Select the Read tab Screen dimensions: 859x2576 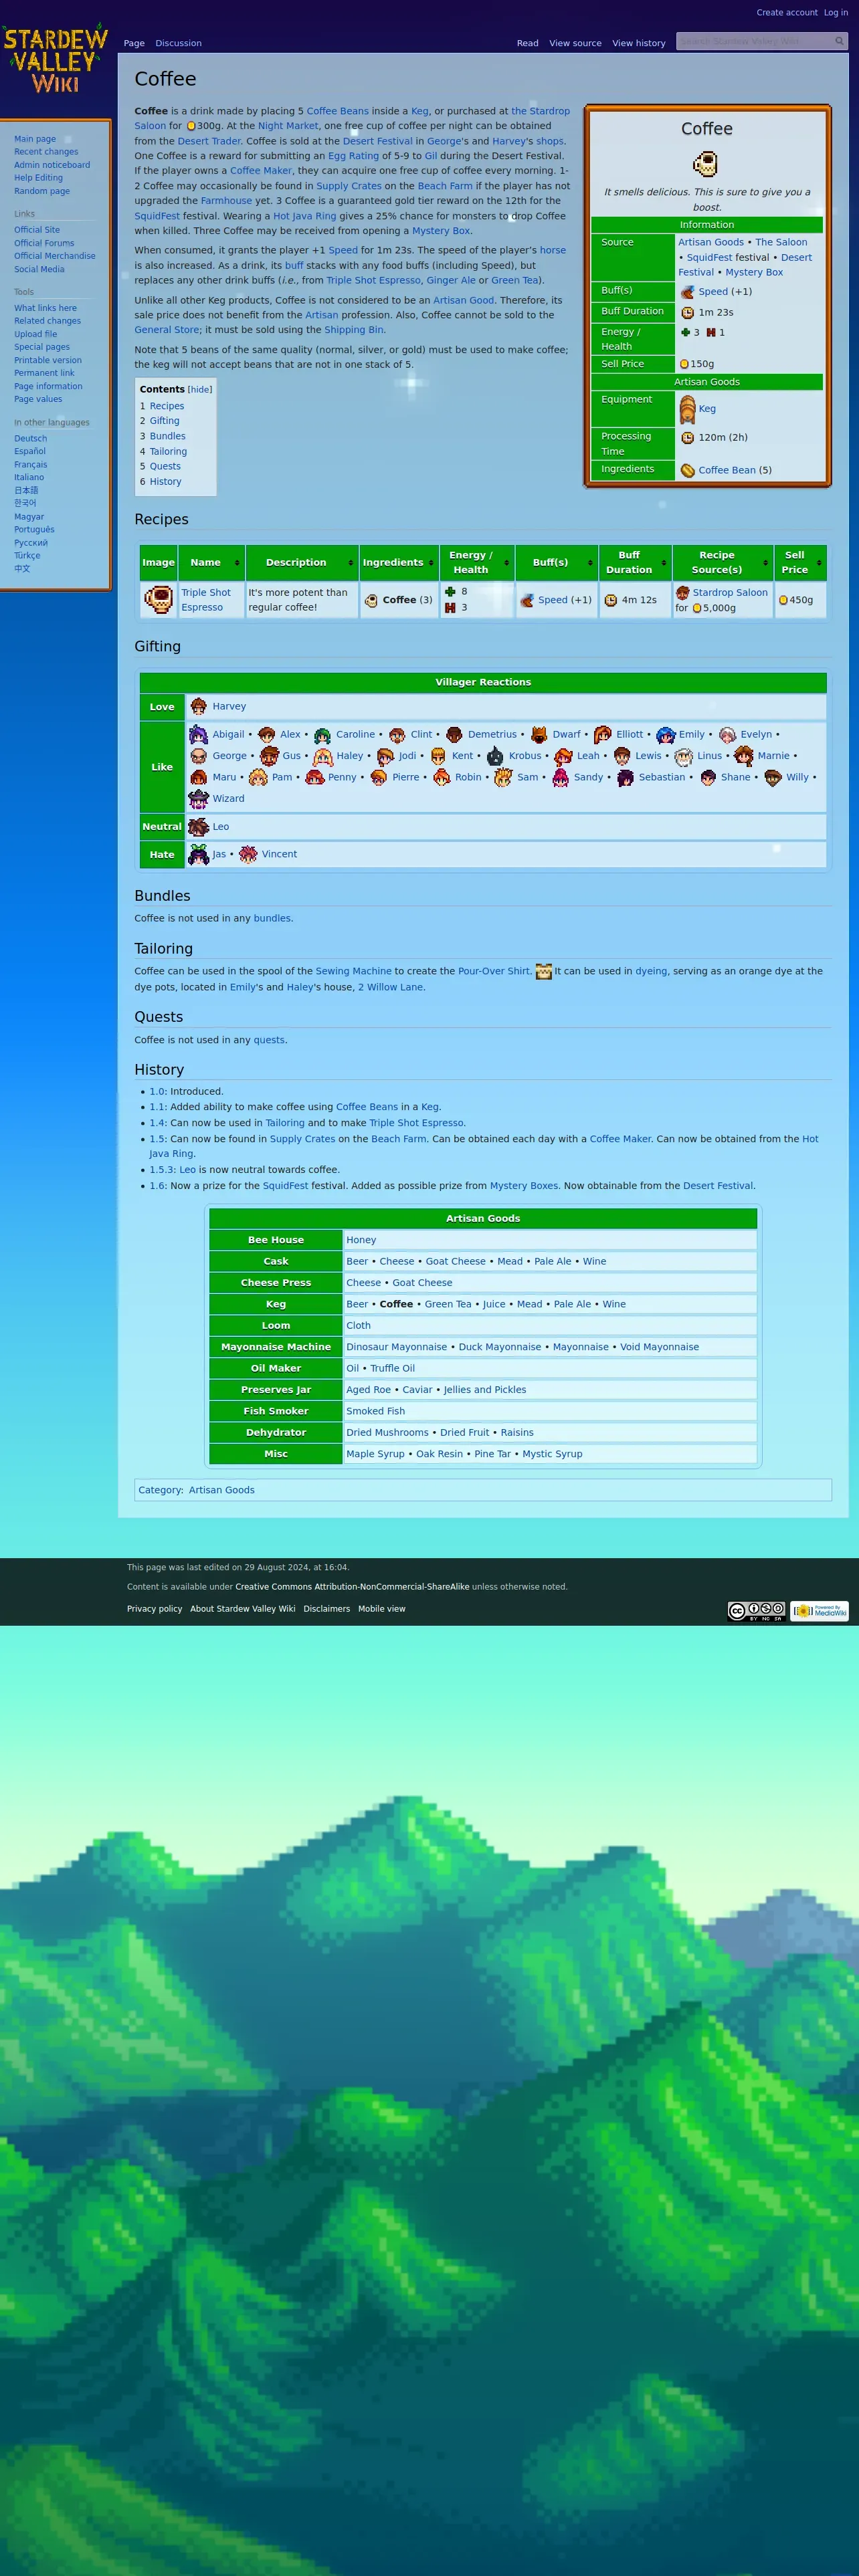(527, 43)
